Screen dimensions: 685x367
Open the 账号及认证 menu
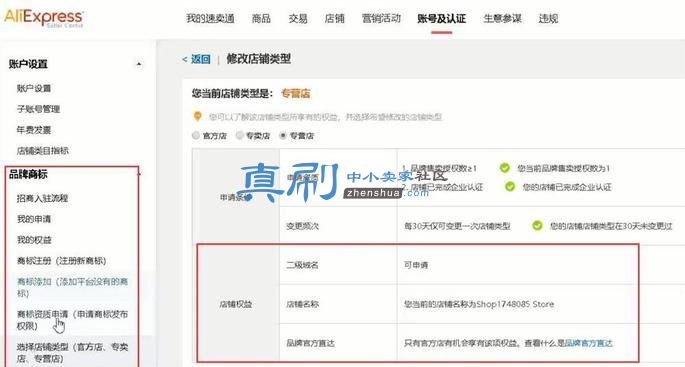click(x=441, y=19)
